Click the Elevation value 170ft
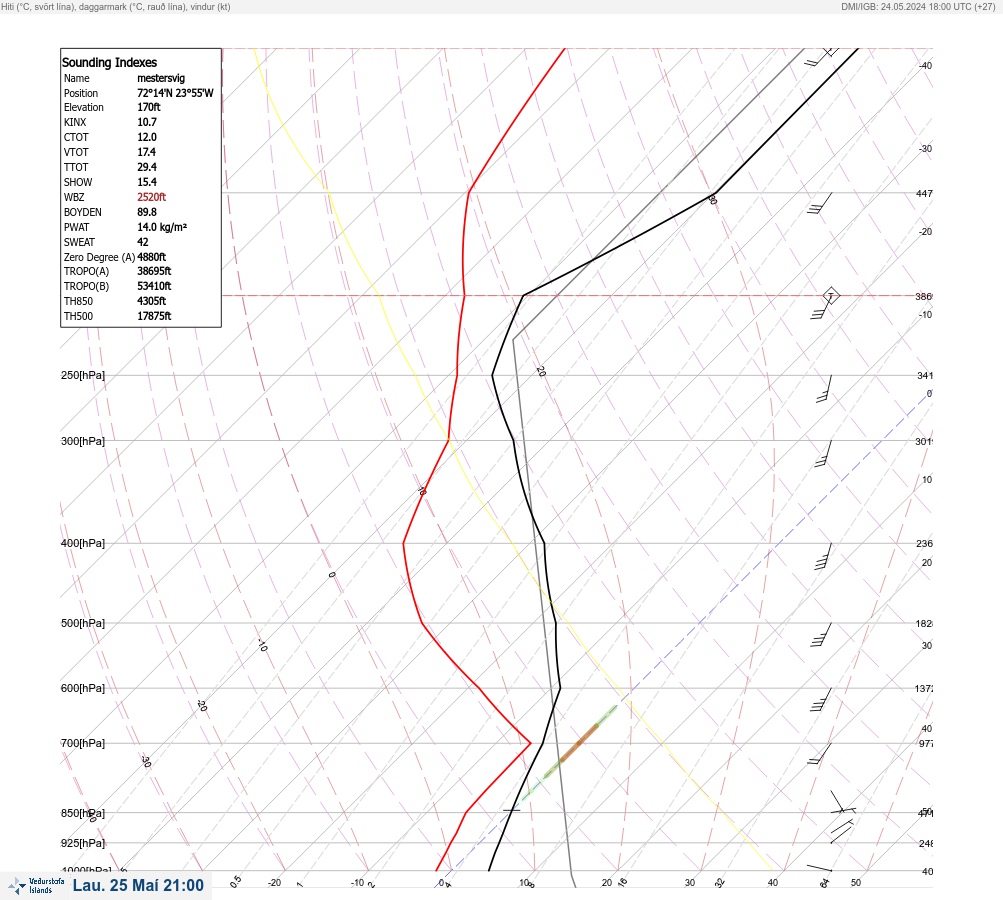Image resolution: width=1003 pixels, height=900 pixels. pos(149,107)
